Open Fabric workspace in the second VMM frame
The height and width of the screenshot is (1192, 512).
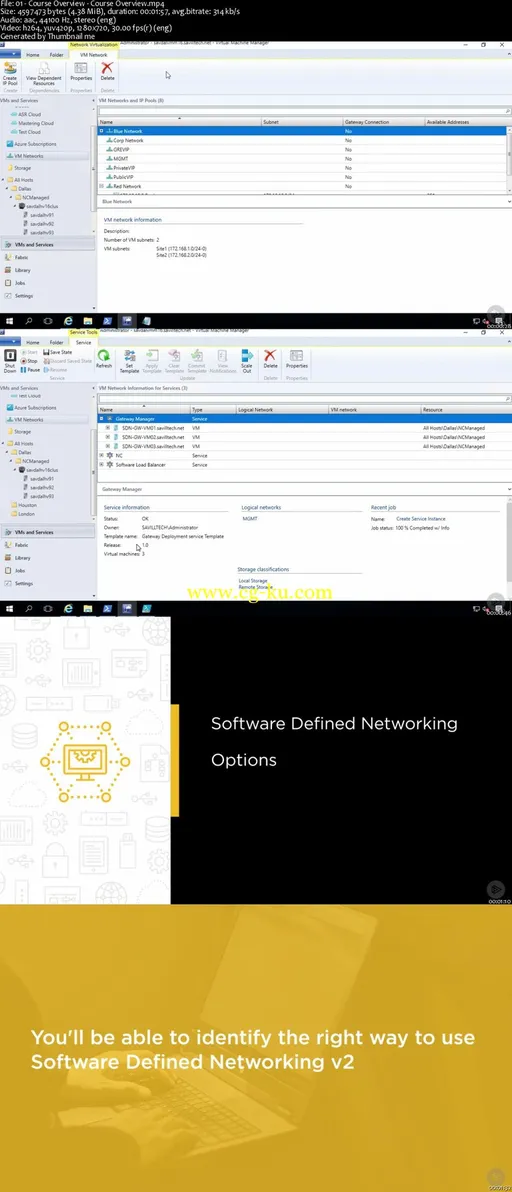coord(22,545)
